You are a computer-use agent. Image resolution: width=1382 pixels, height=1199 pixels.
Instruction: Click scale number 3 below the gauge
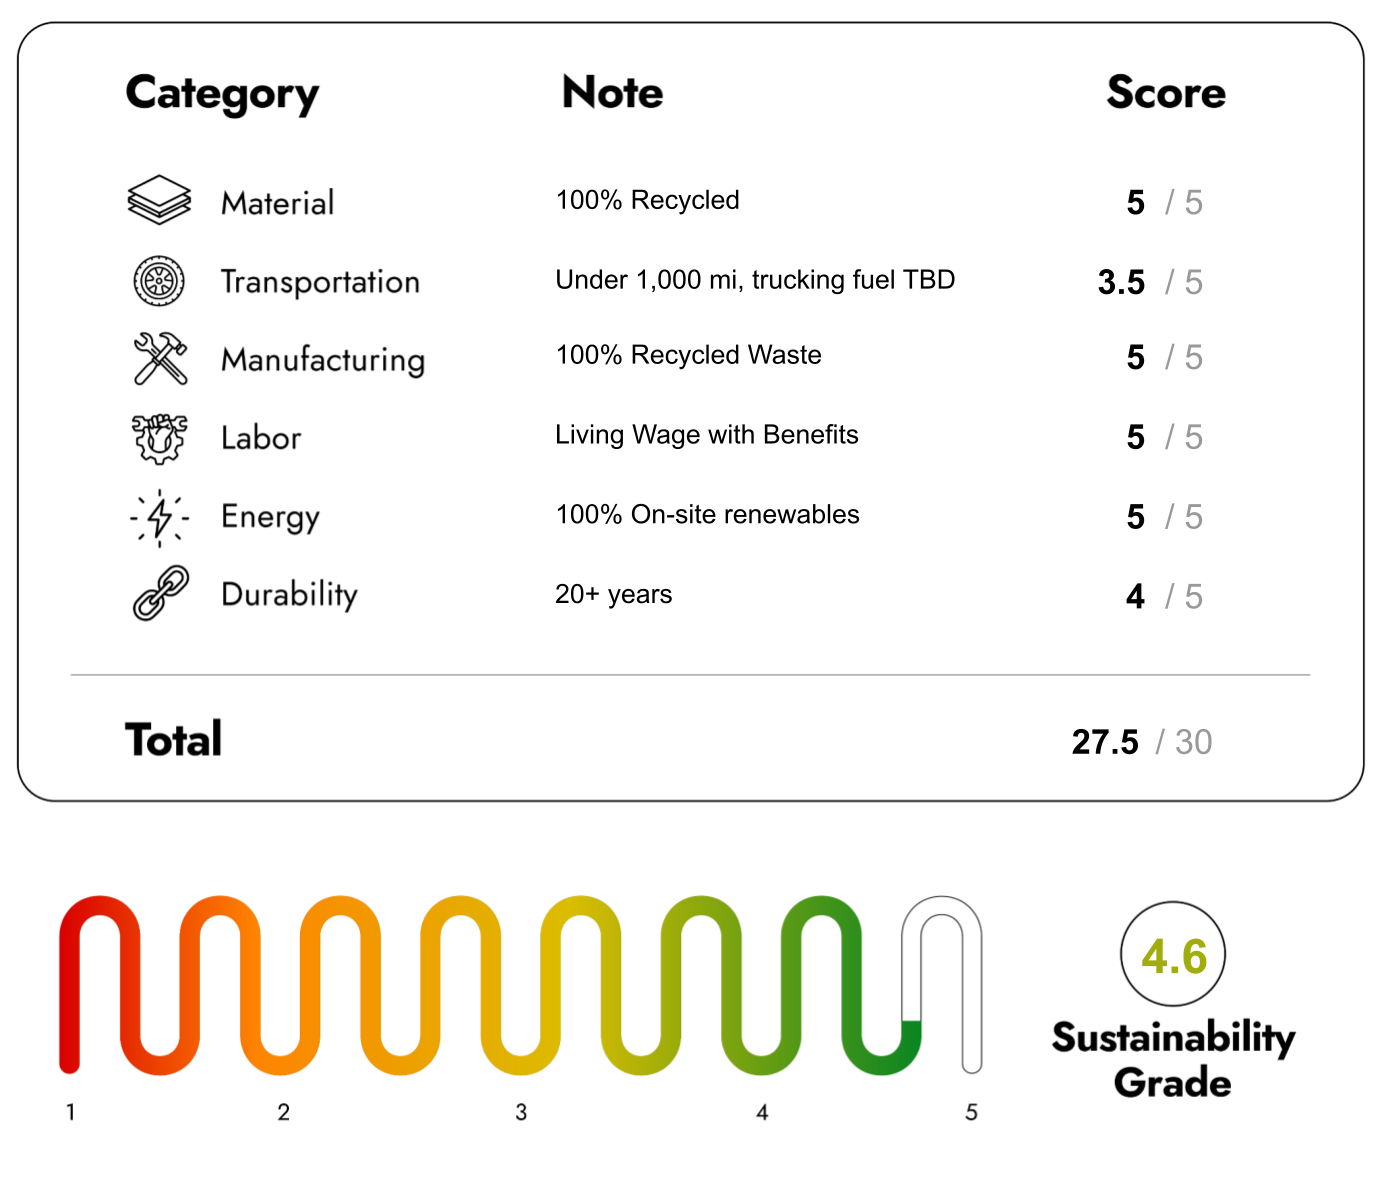pos(521,1112)
